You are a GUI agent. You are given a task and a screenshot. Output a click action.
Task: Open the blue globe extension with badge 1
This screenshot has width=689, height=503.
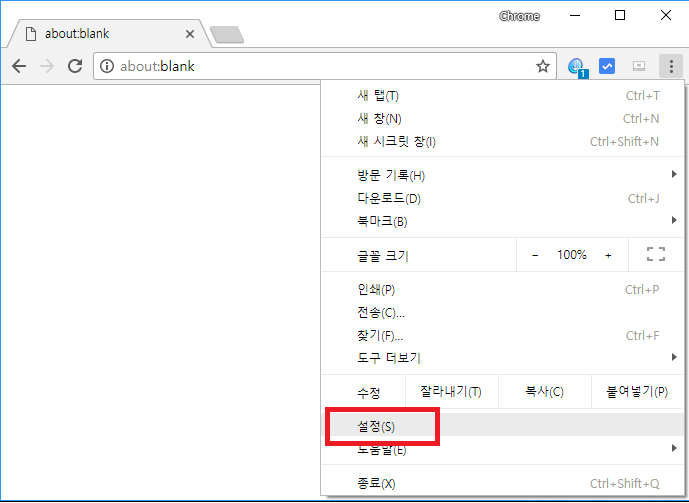pos(577,67)
